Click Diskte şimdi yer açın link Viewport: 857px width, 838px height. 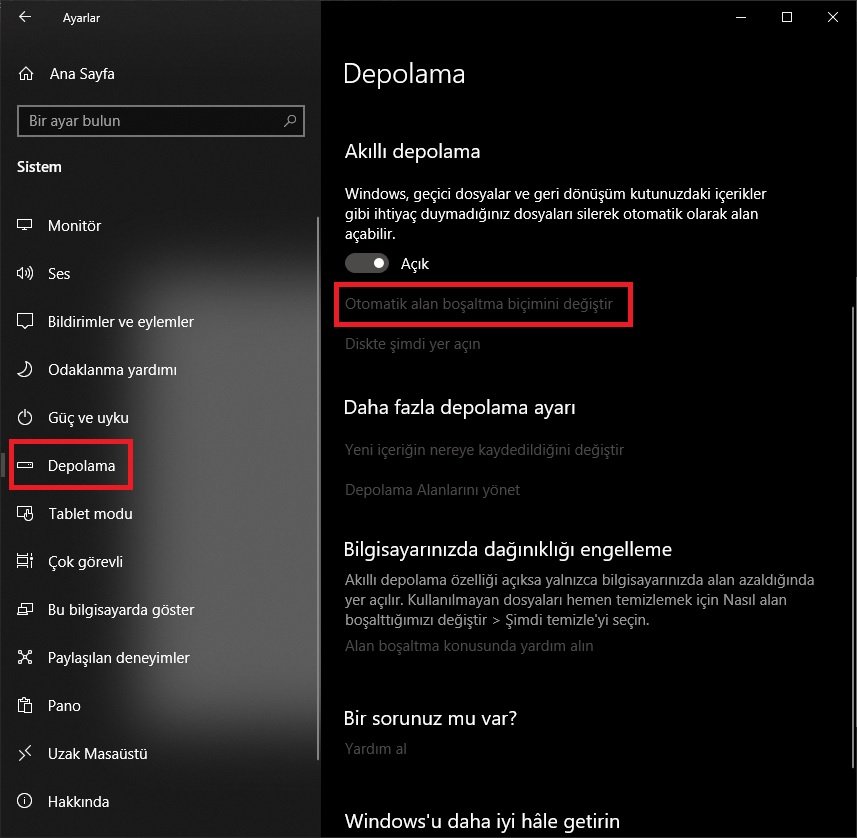point(412,344)
